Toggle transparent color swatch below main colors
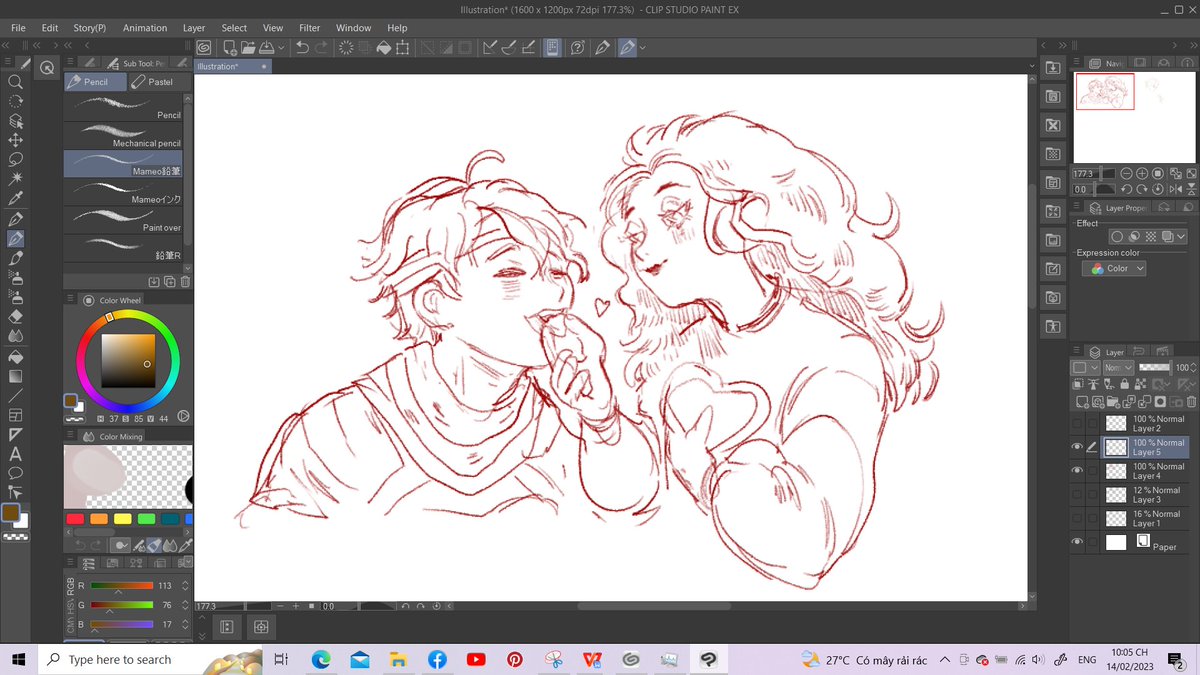 tap(15, 537)
